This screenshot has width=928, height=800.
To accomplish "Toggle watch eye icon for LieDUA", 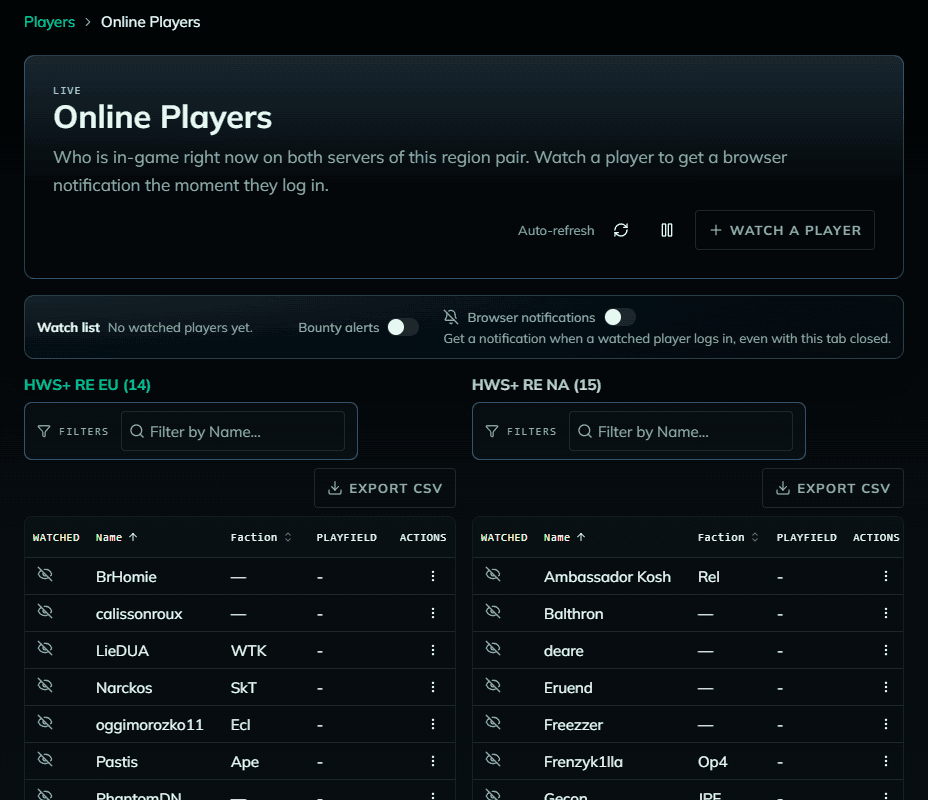I will click(45, 649).
